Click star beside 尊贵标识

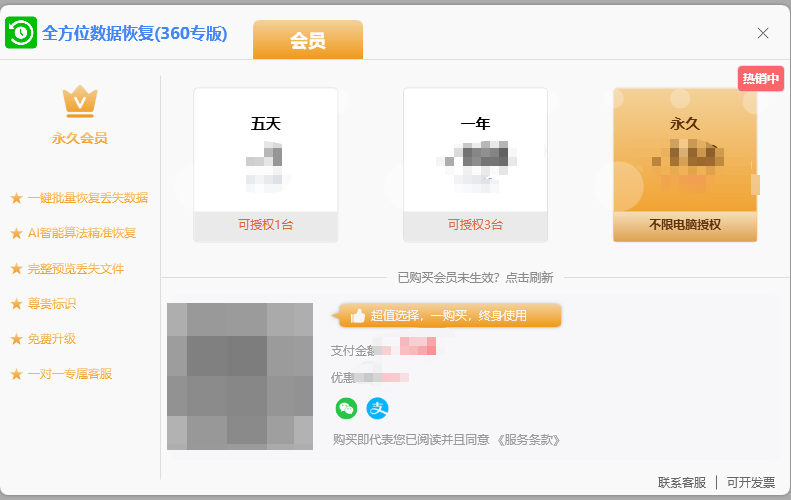tap(17, 304)
